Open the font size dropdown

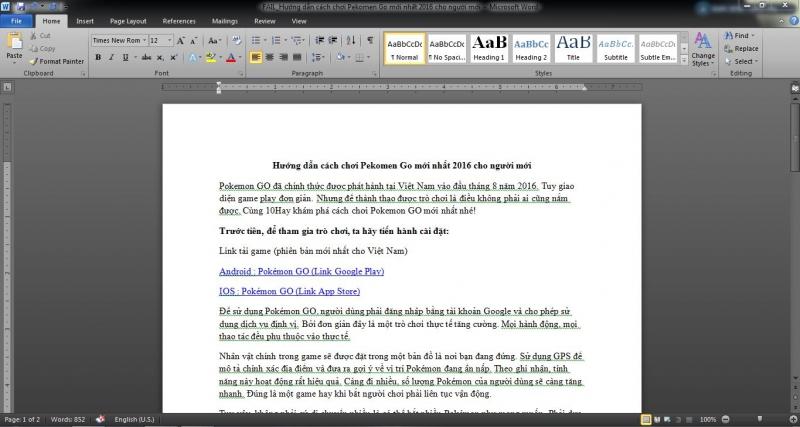click(x=170, y=40)
